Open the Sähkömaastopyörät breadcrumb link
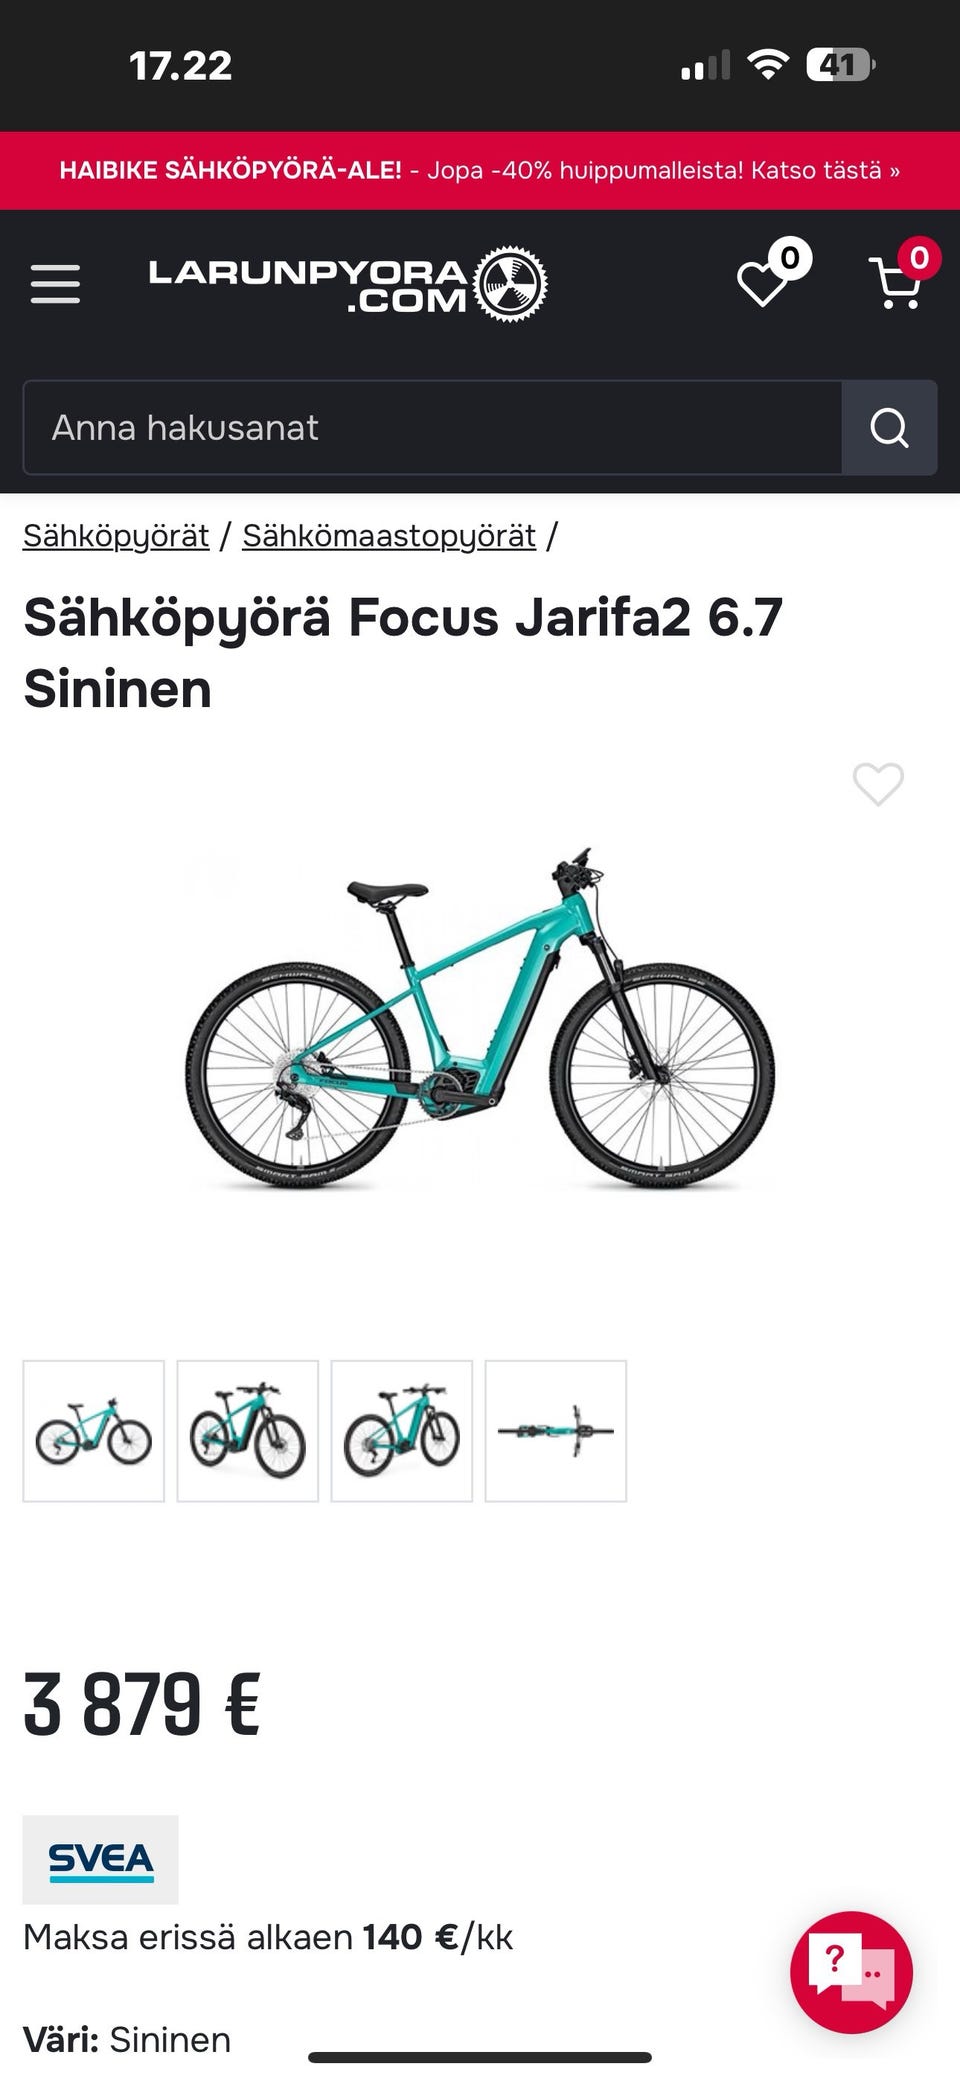 (389, 536)
